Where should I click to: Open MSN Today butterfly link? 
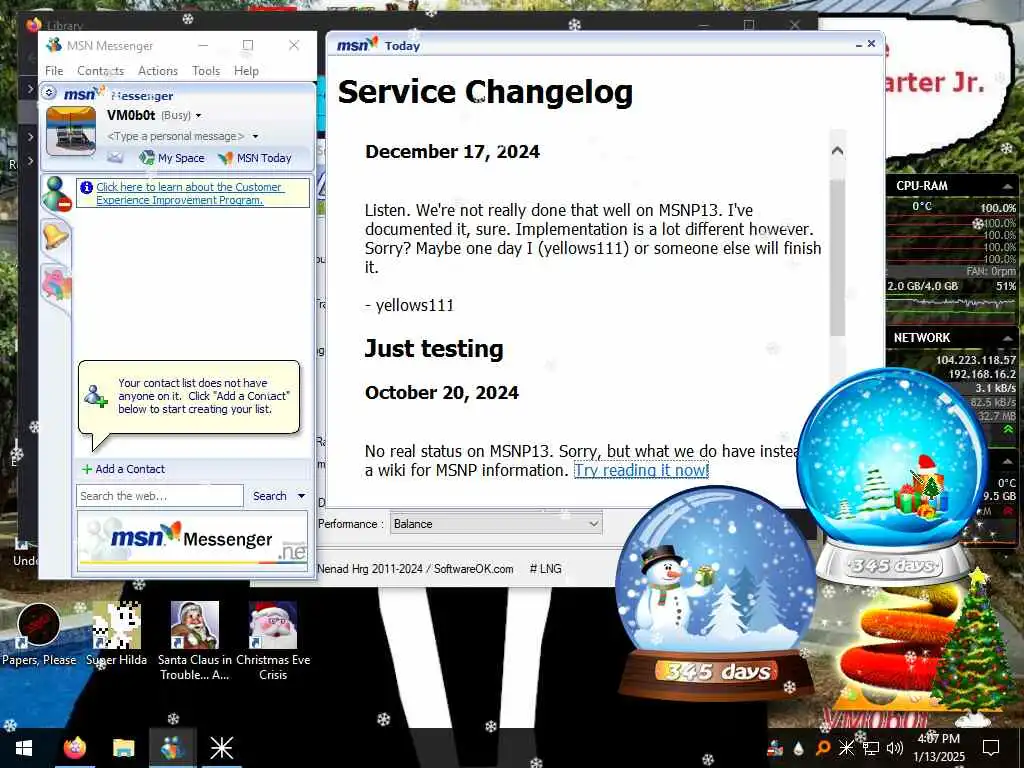click(255, 157)
